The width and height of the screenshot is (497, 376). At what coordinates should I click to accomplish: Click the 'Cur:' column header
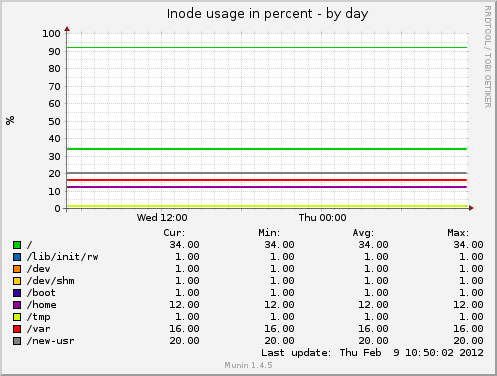pos(174,233)
